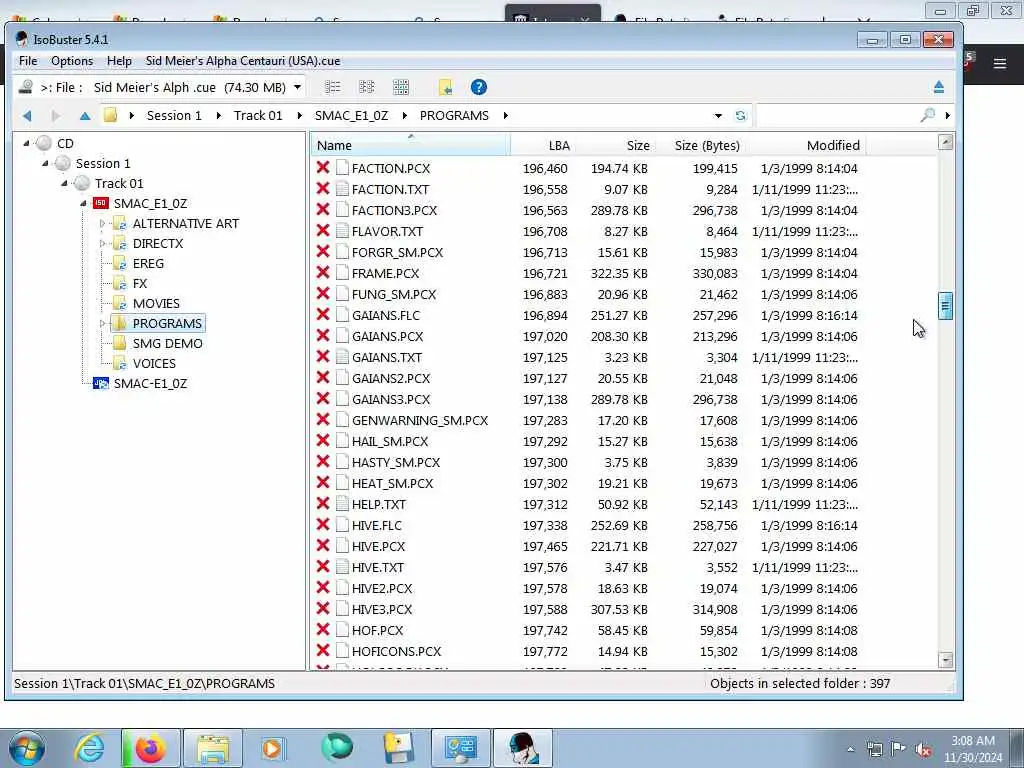Image resolution: width=1024 pixels, height=768 pixels.
Task: Click Track 01 in the breadcrumb
Action: [x=258, y=116]
